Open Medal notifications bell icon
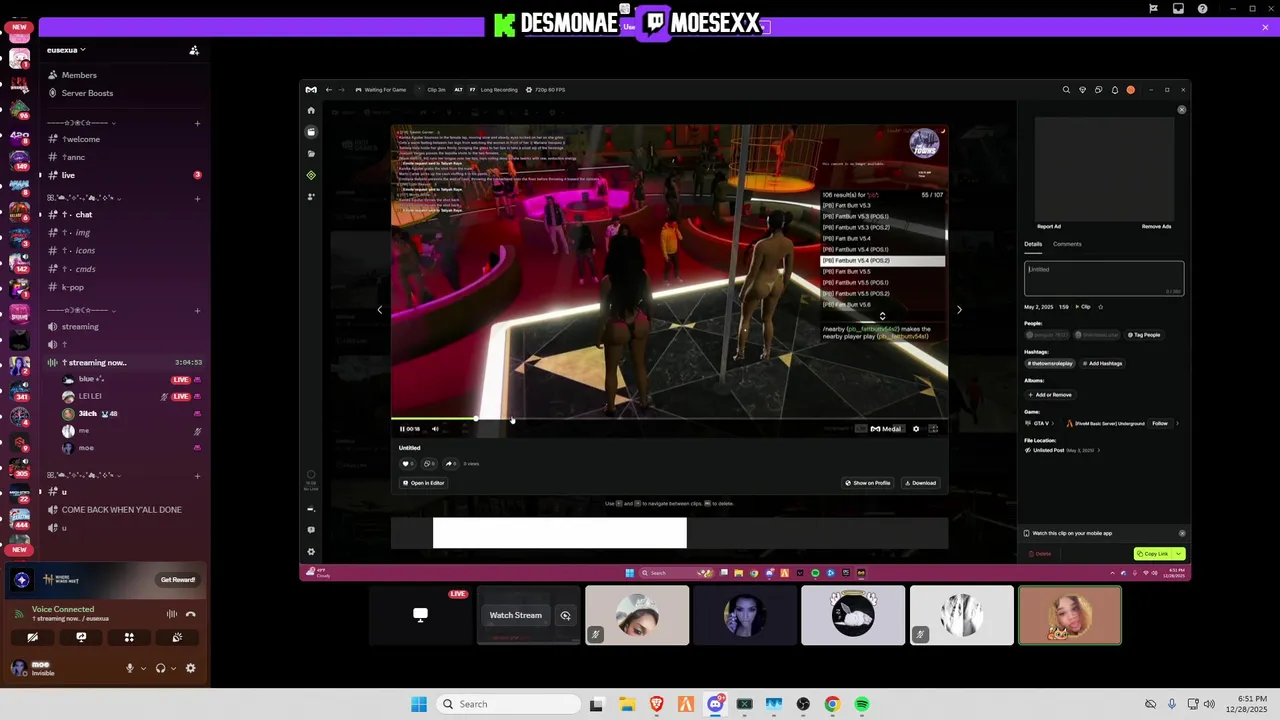 tap(1115, 90)
